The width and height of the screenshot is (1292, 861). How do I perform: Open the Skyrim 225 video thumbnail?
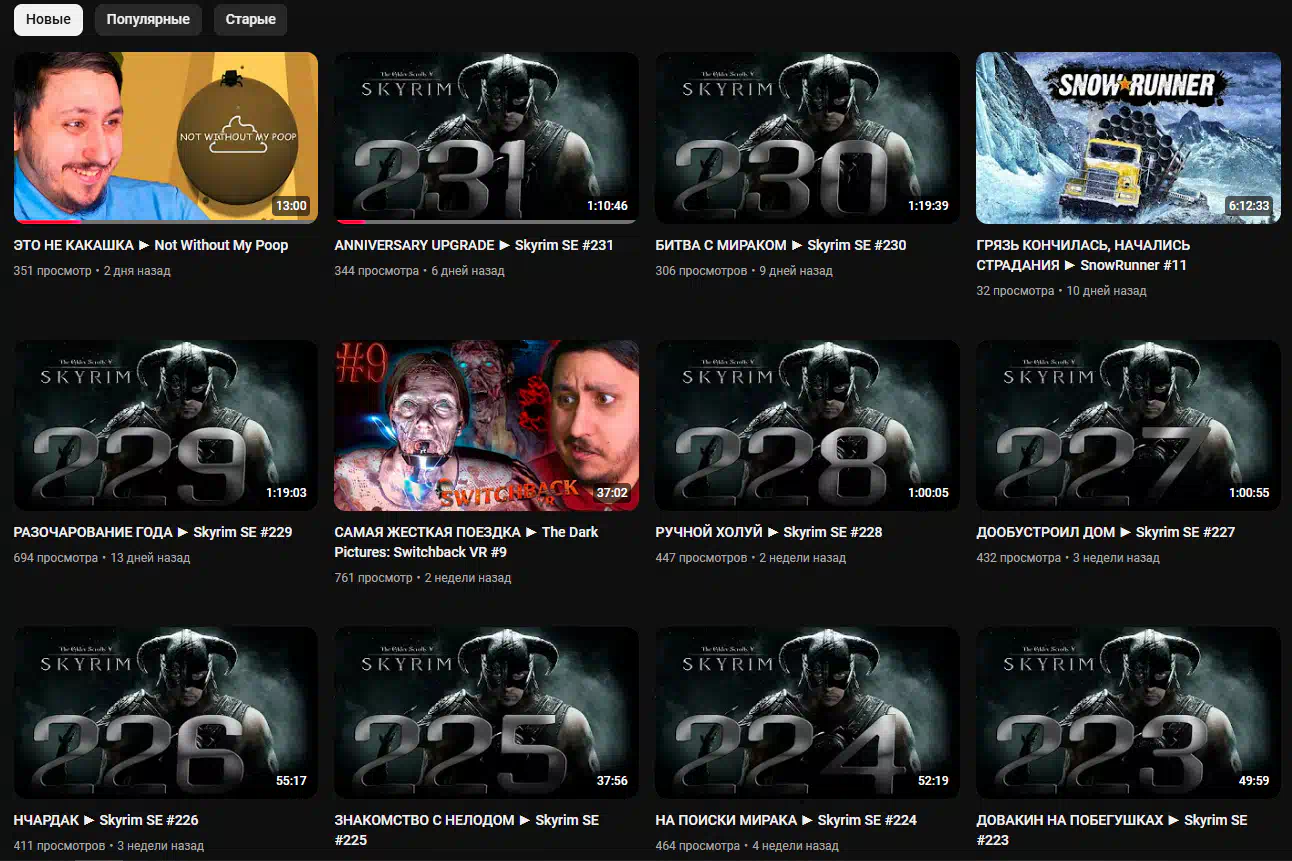(x=486, y=712)
